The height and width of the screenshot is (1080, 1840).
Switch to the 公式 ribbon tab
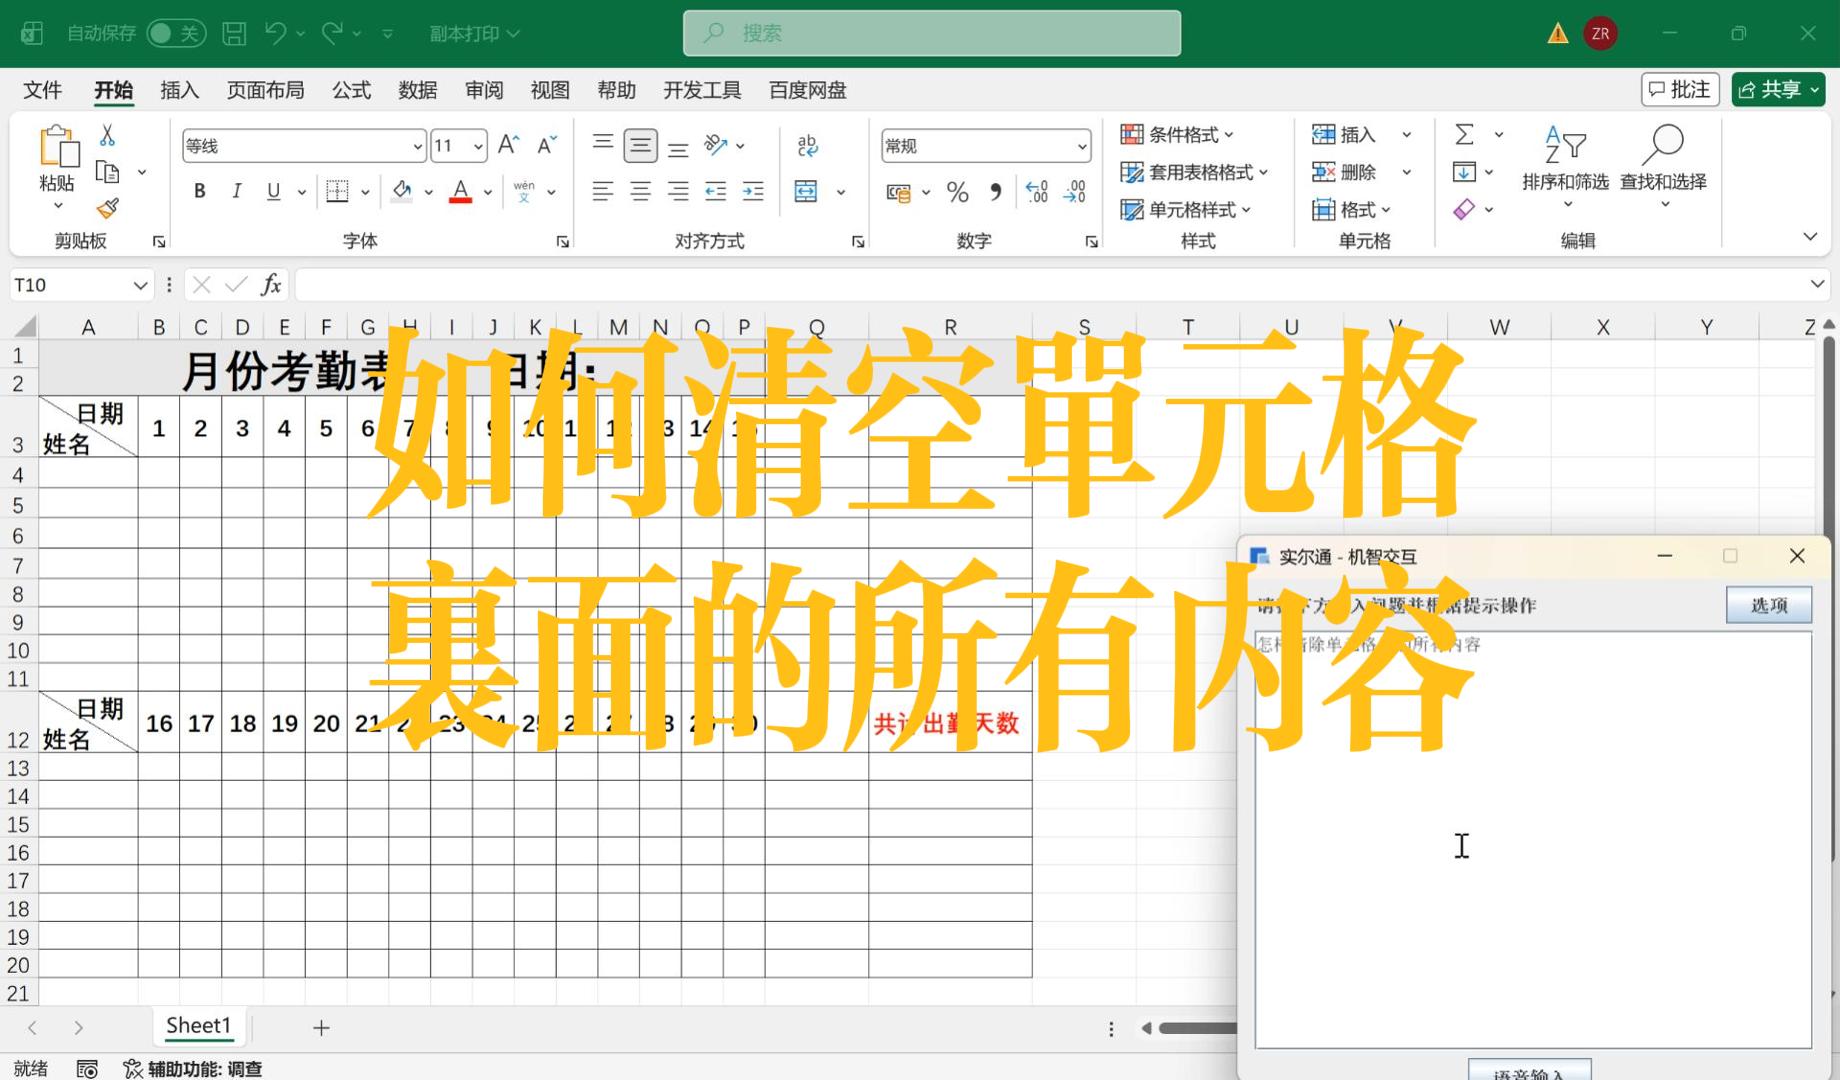[351, 90]
